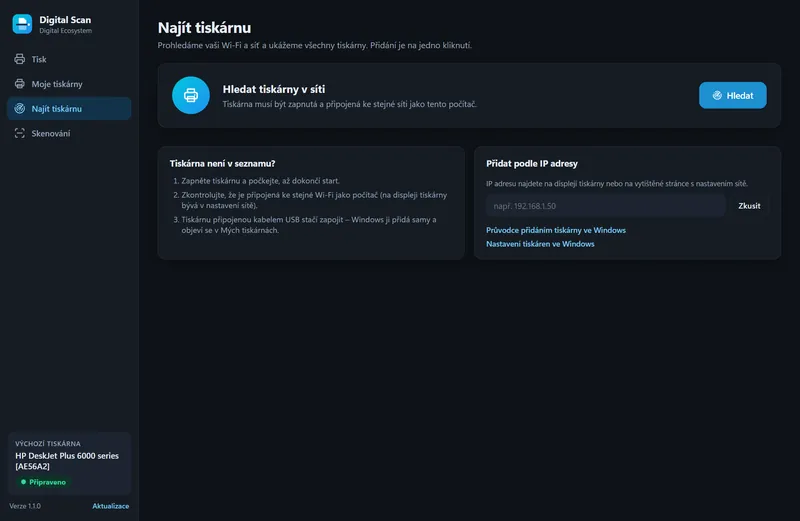Start the network search with Hledat button
The image size is (800, 521).
(x=733, y=95)
